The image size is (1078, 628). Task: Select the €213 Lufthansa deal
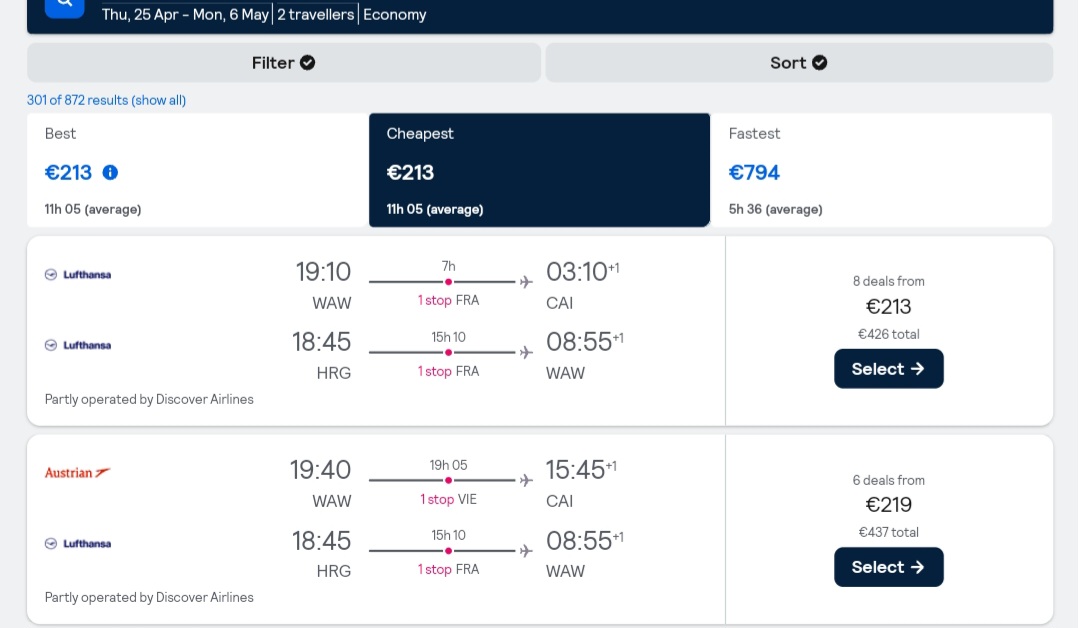coord(888,369)
